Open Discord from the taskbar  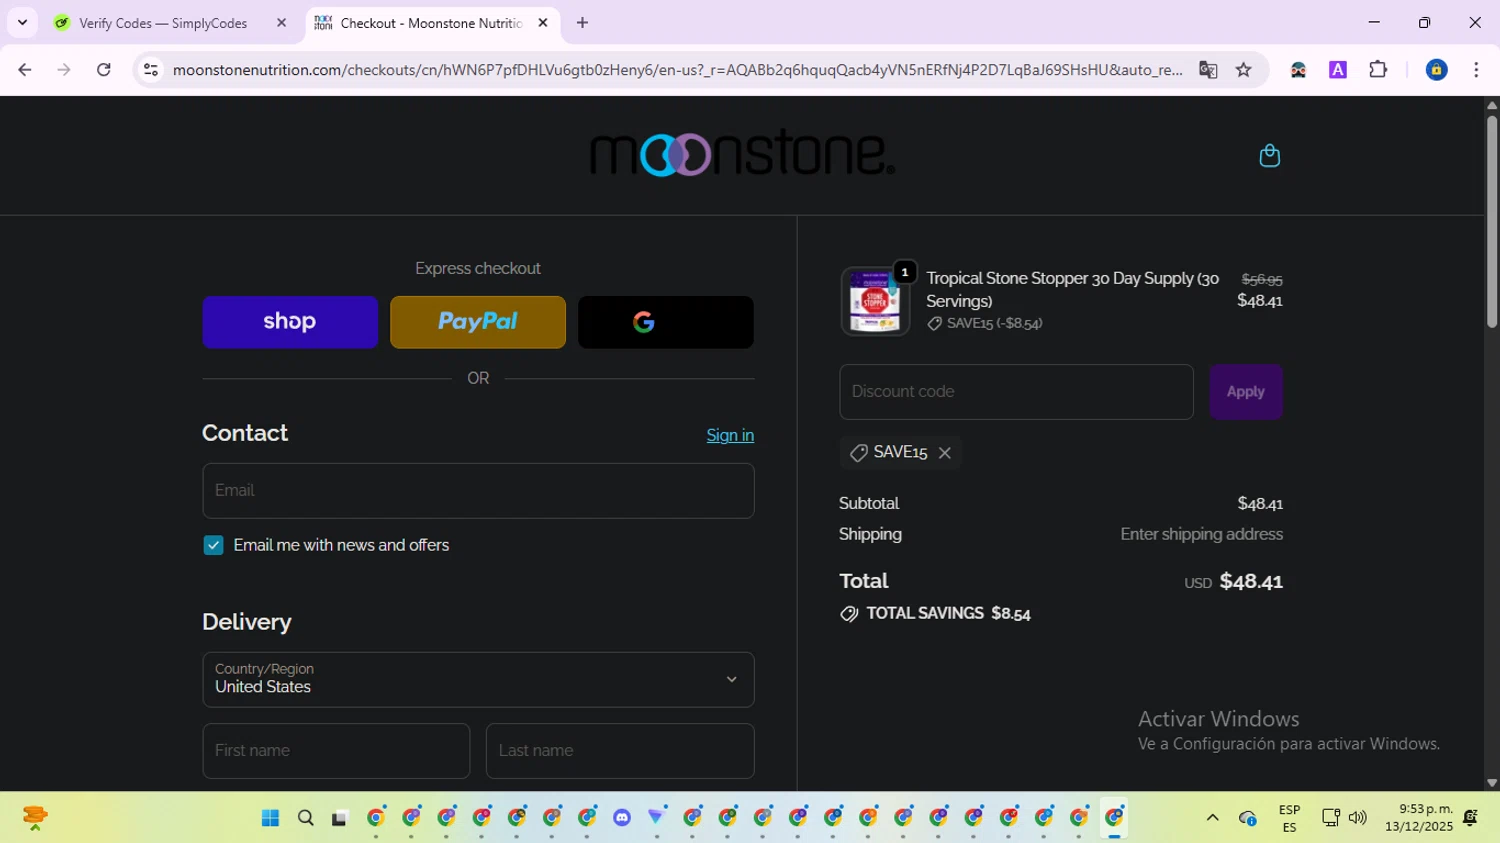tap(622, 818)
